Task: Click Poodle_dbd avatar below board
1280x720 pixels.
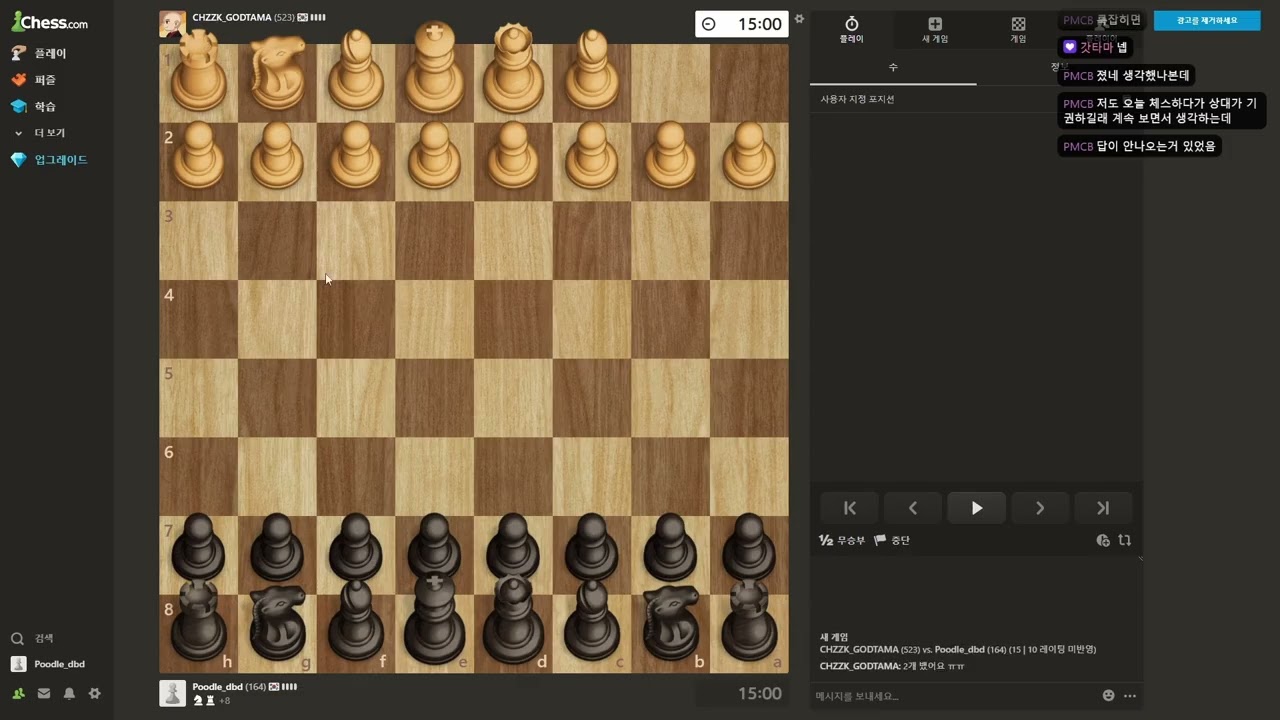Action: [172, 693]
